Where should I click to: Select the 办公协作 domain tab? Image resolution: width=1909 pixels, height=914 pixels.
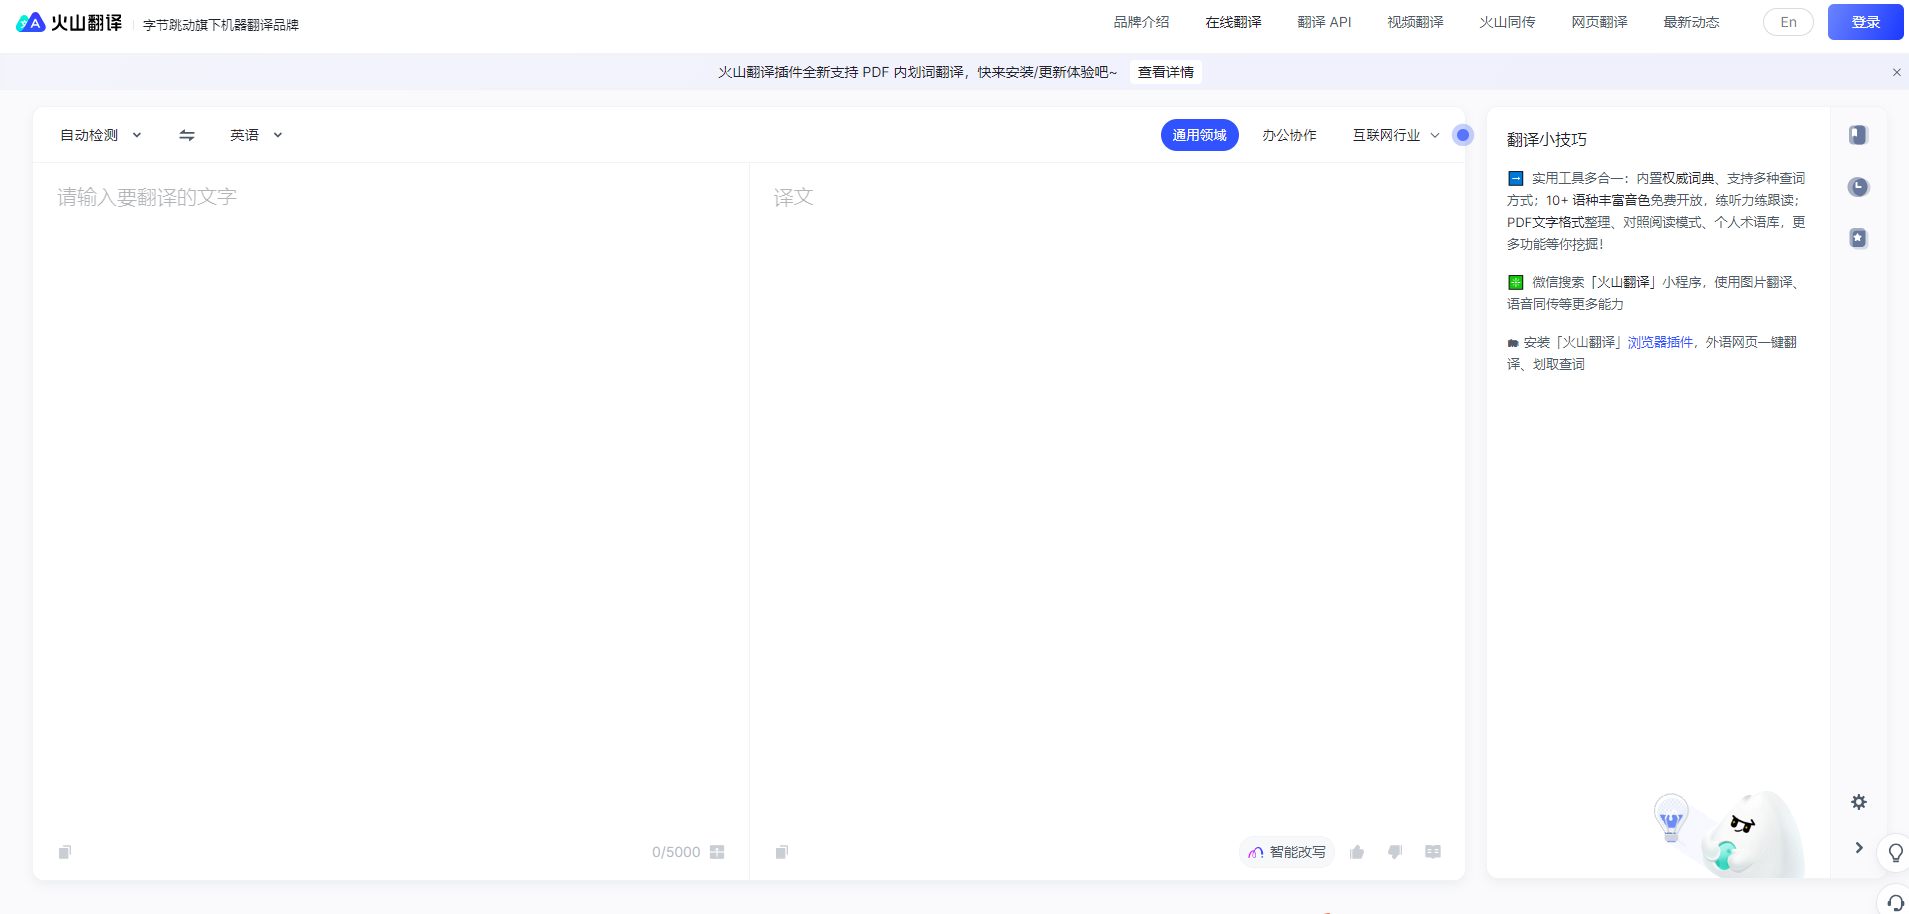[1290, 135]
